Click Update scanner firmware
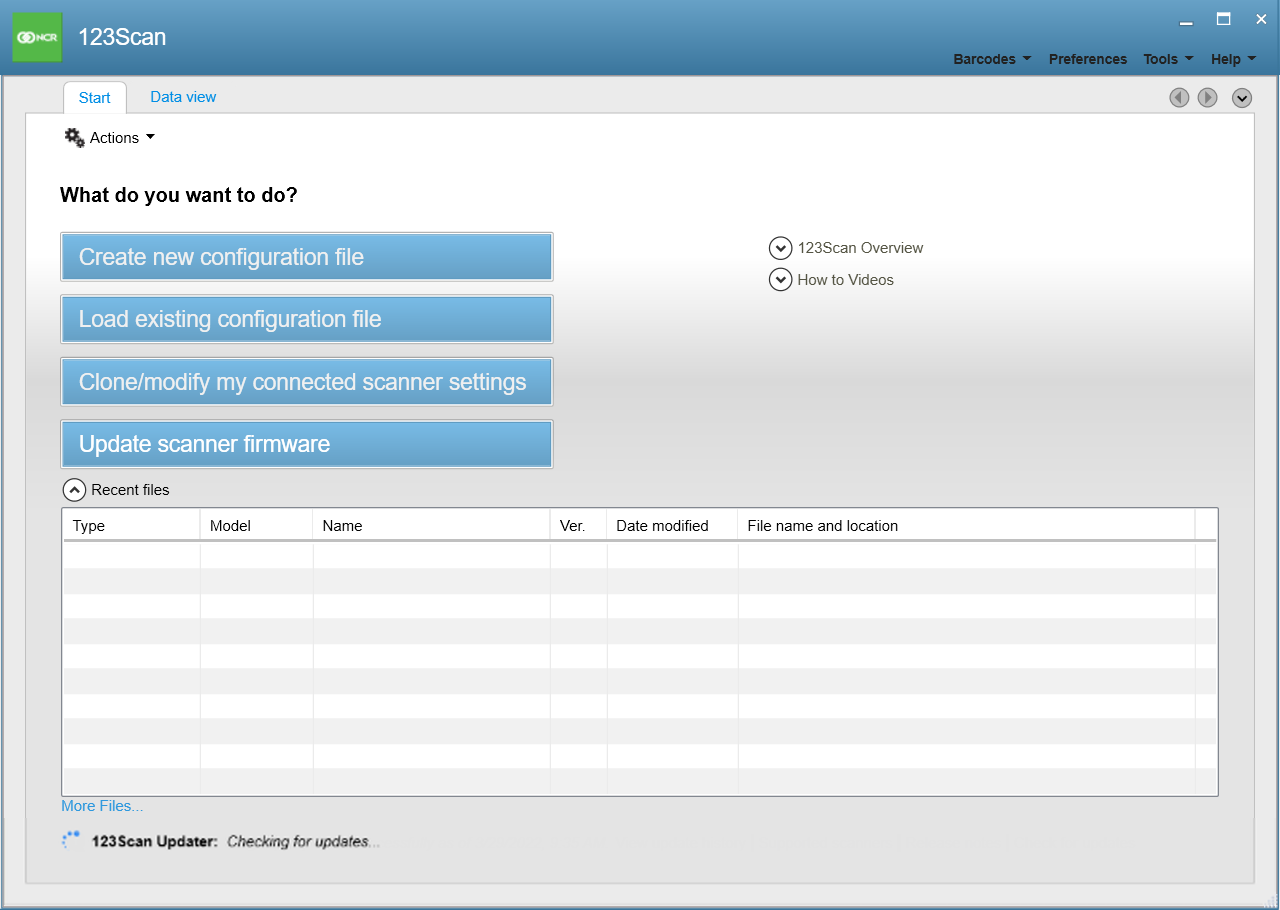 coord(307,444)
